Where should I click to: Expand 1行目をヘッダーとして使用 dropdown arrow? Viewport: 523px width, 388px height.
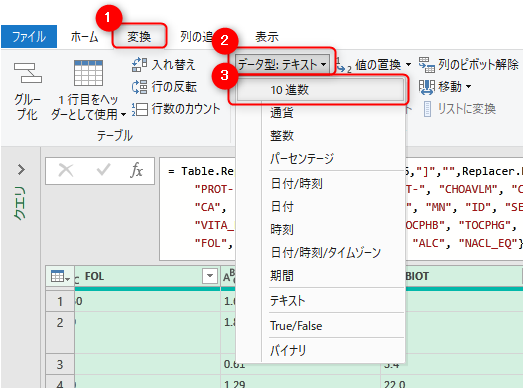123,114
